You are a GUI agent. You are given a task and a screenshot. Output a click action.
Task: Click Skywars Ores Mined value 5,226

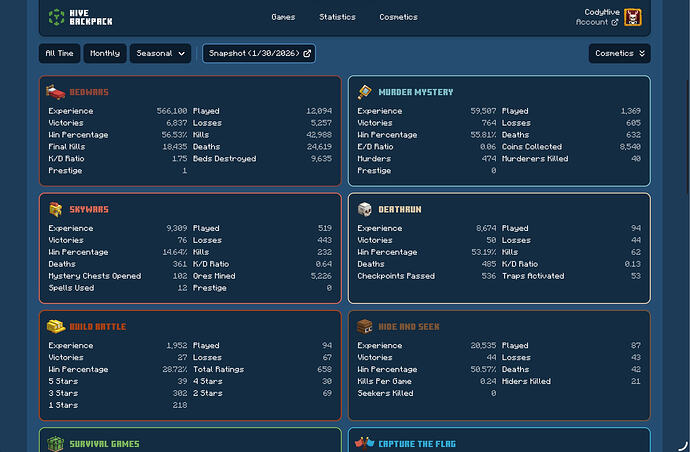[x=321, y=276]
